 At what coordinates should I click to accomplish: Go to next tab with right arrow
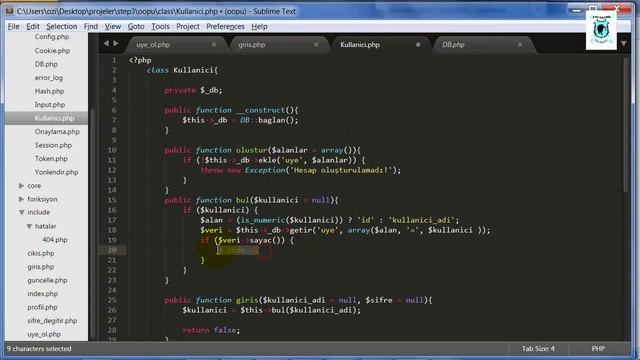116,43
